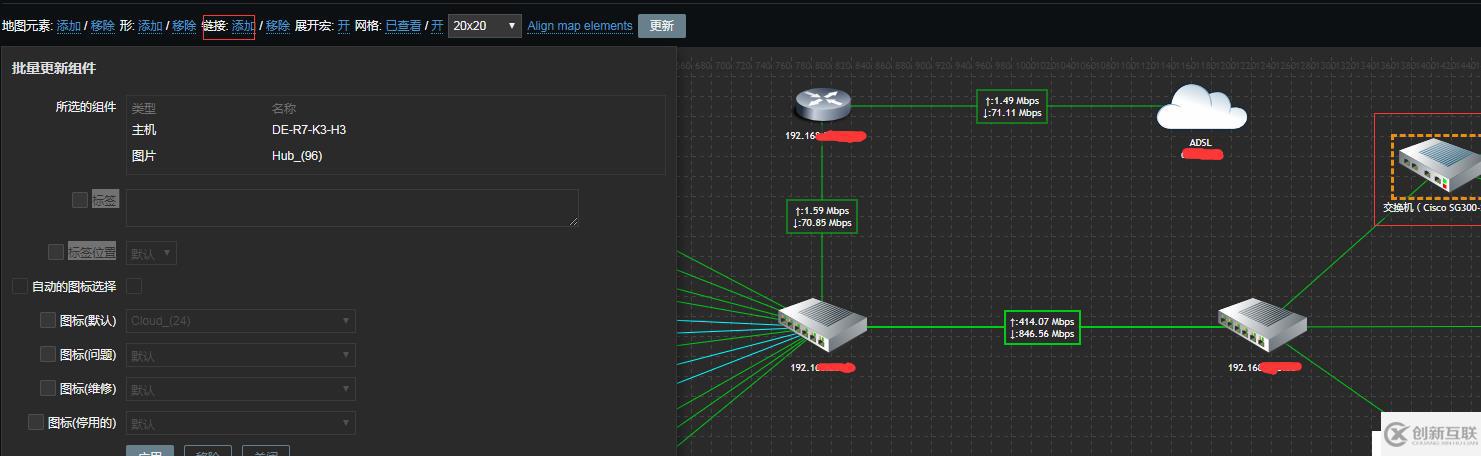This screenshot has width=1481, height=456.
Task: Enable the 图标(停用的) checkbox
Action: click(x=36, y=422)
